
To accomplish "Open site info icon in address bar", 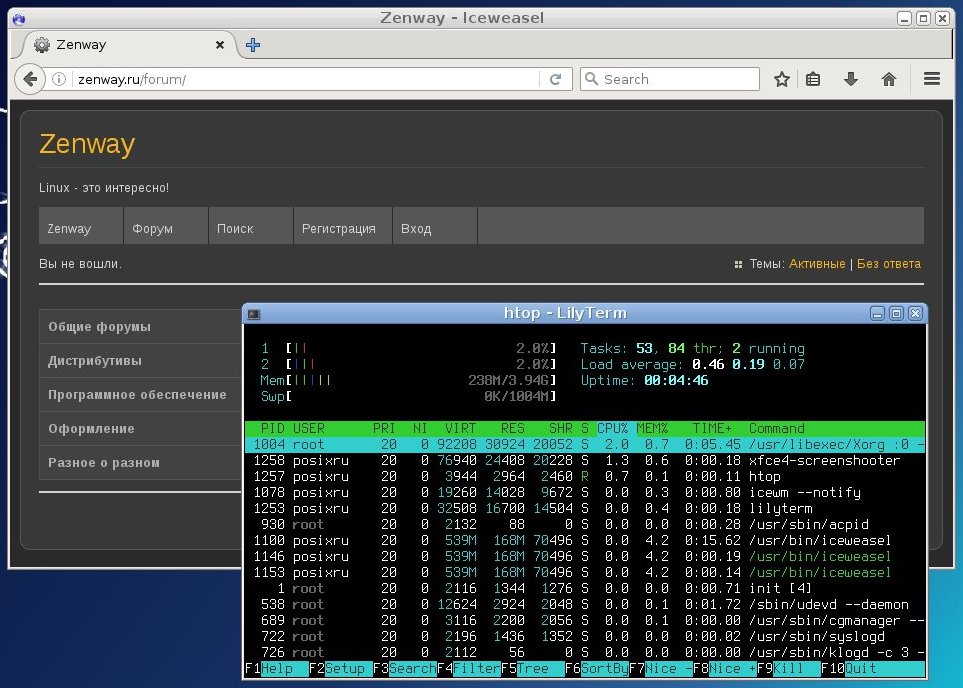I will (x=59, y=79).
